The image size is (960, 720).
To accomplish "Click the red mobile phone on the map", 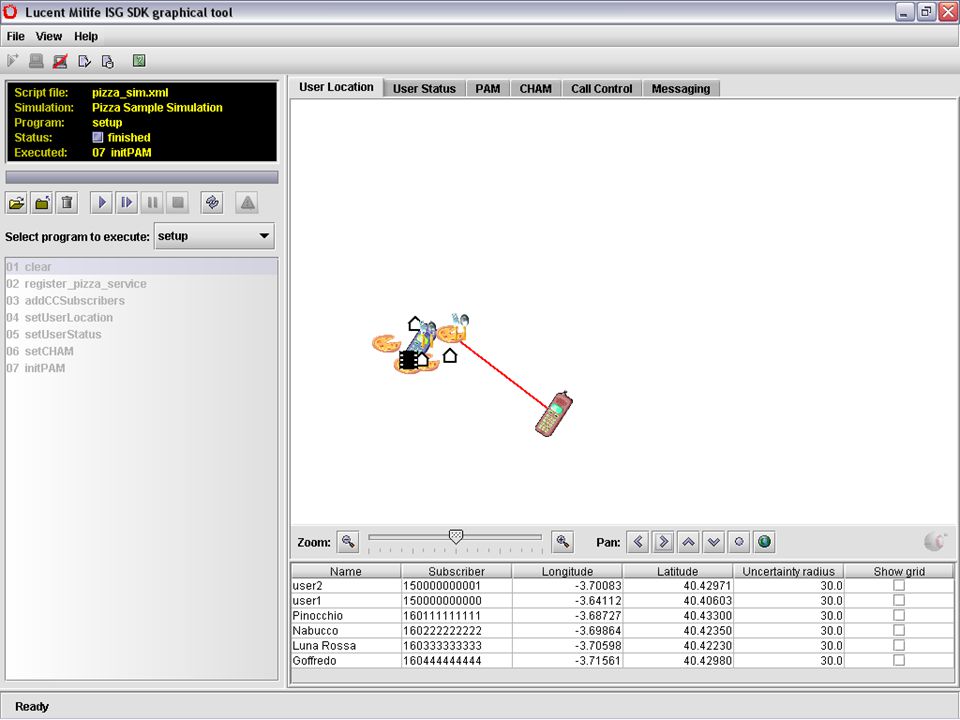I will click(554, 414).
